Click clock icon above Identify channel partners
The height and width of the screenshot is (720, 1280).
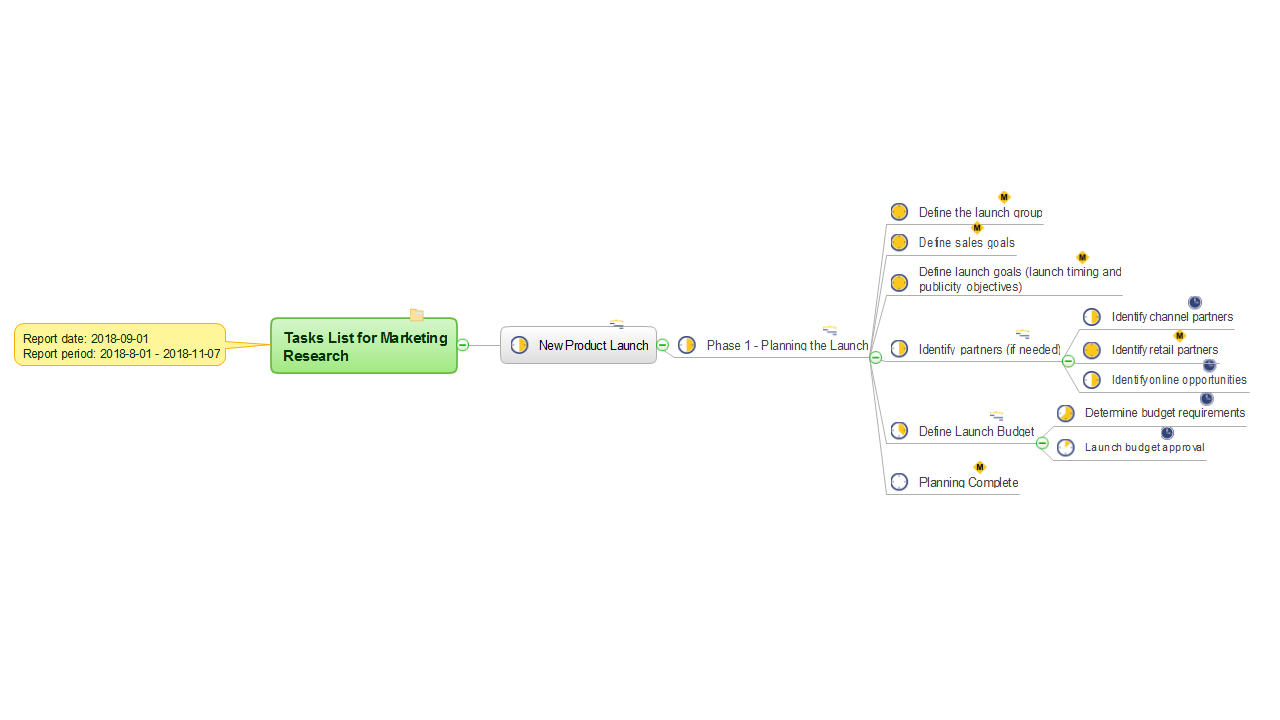(x=1195, y=302)
